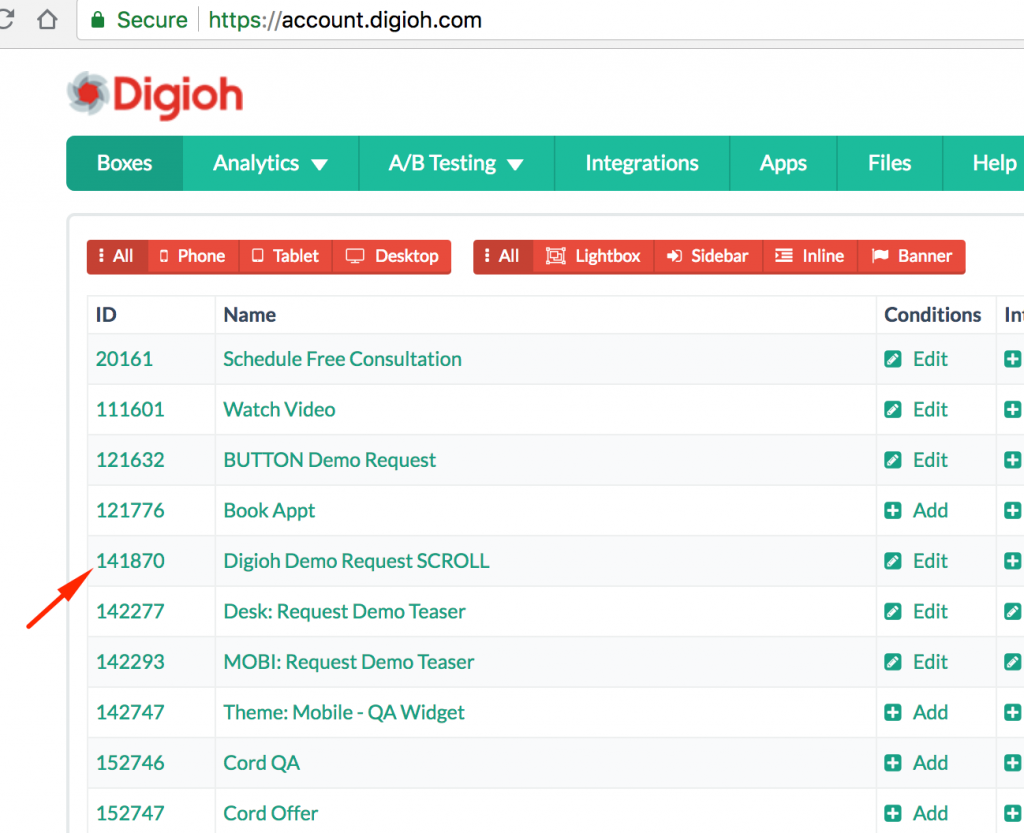The height and width of the screenshot is (833, 1024).
Task: Click edit pencil icon for Schedule Free Consultation
Action: (893, 359)
